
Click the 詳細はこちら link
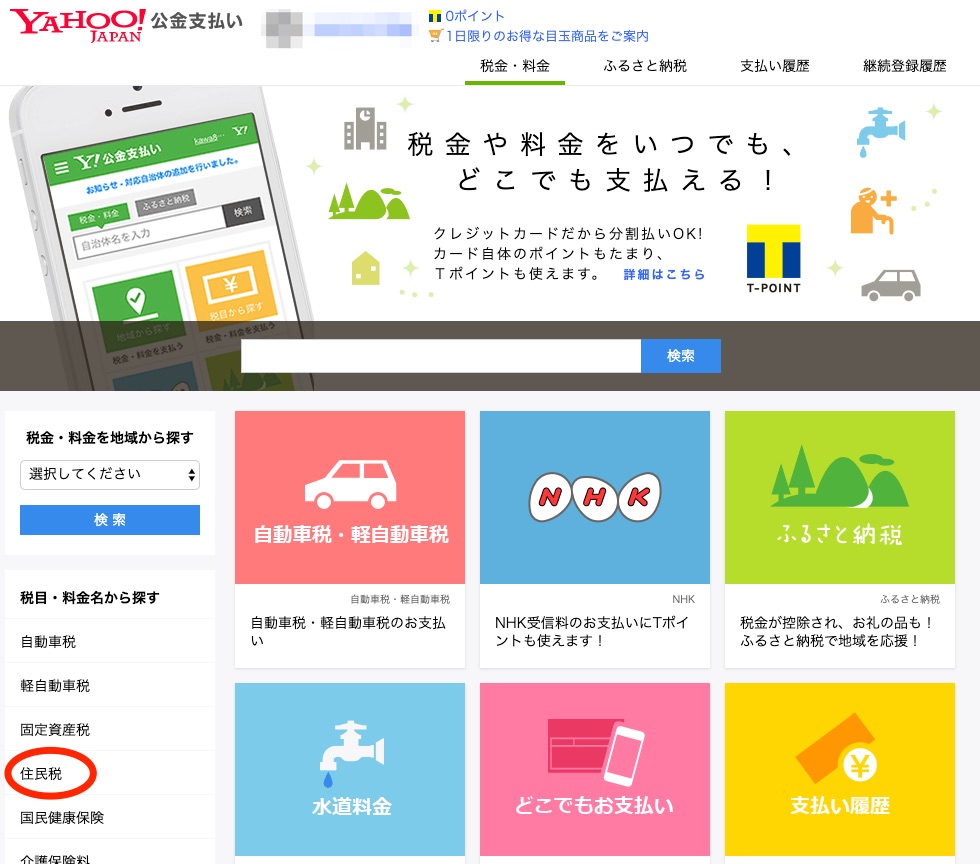point(664,274)
